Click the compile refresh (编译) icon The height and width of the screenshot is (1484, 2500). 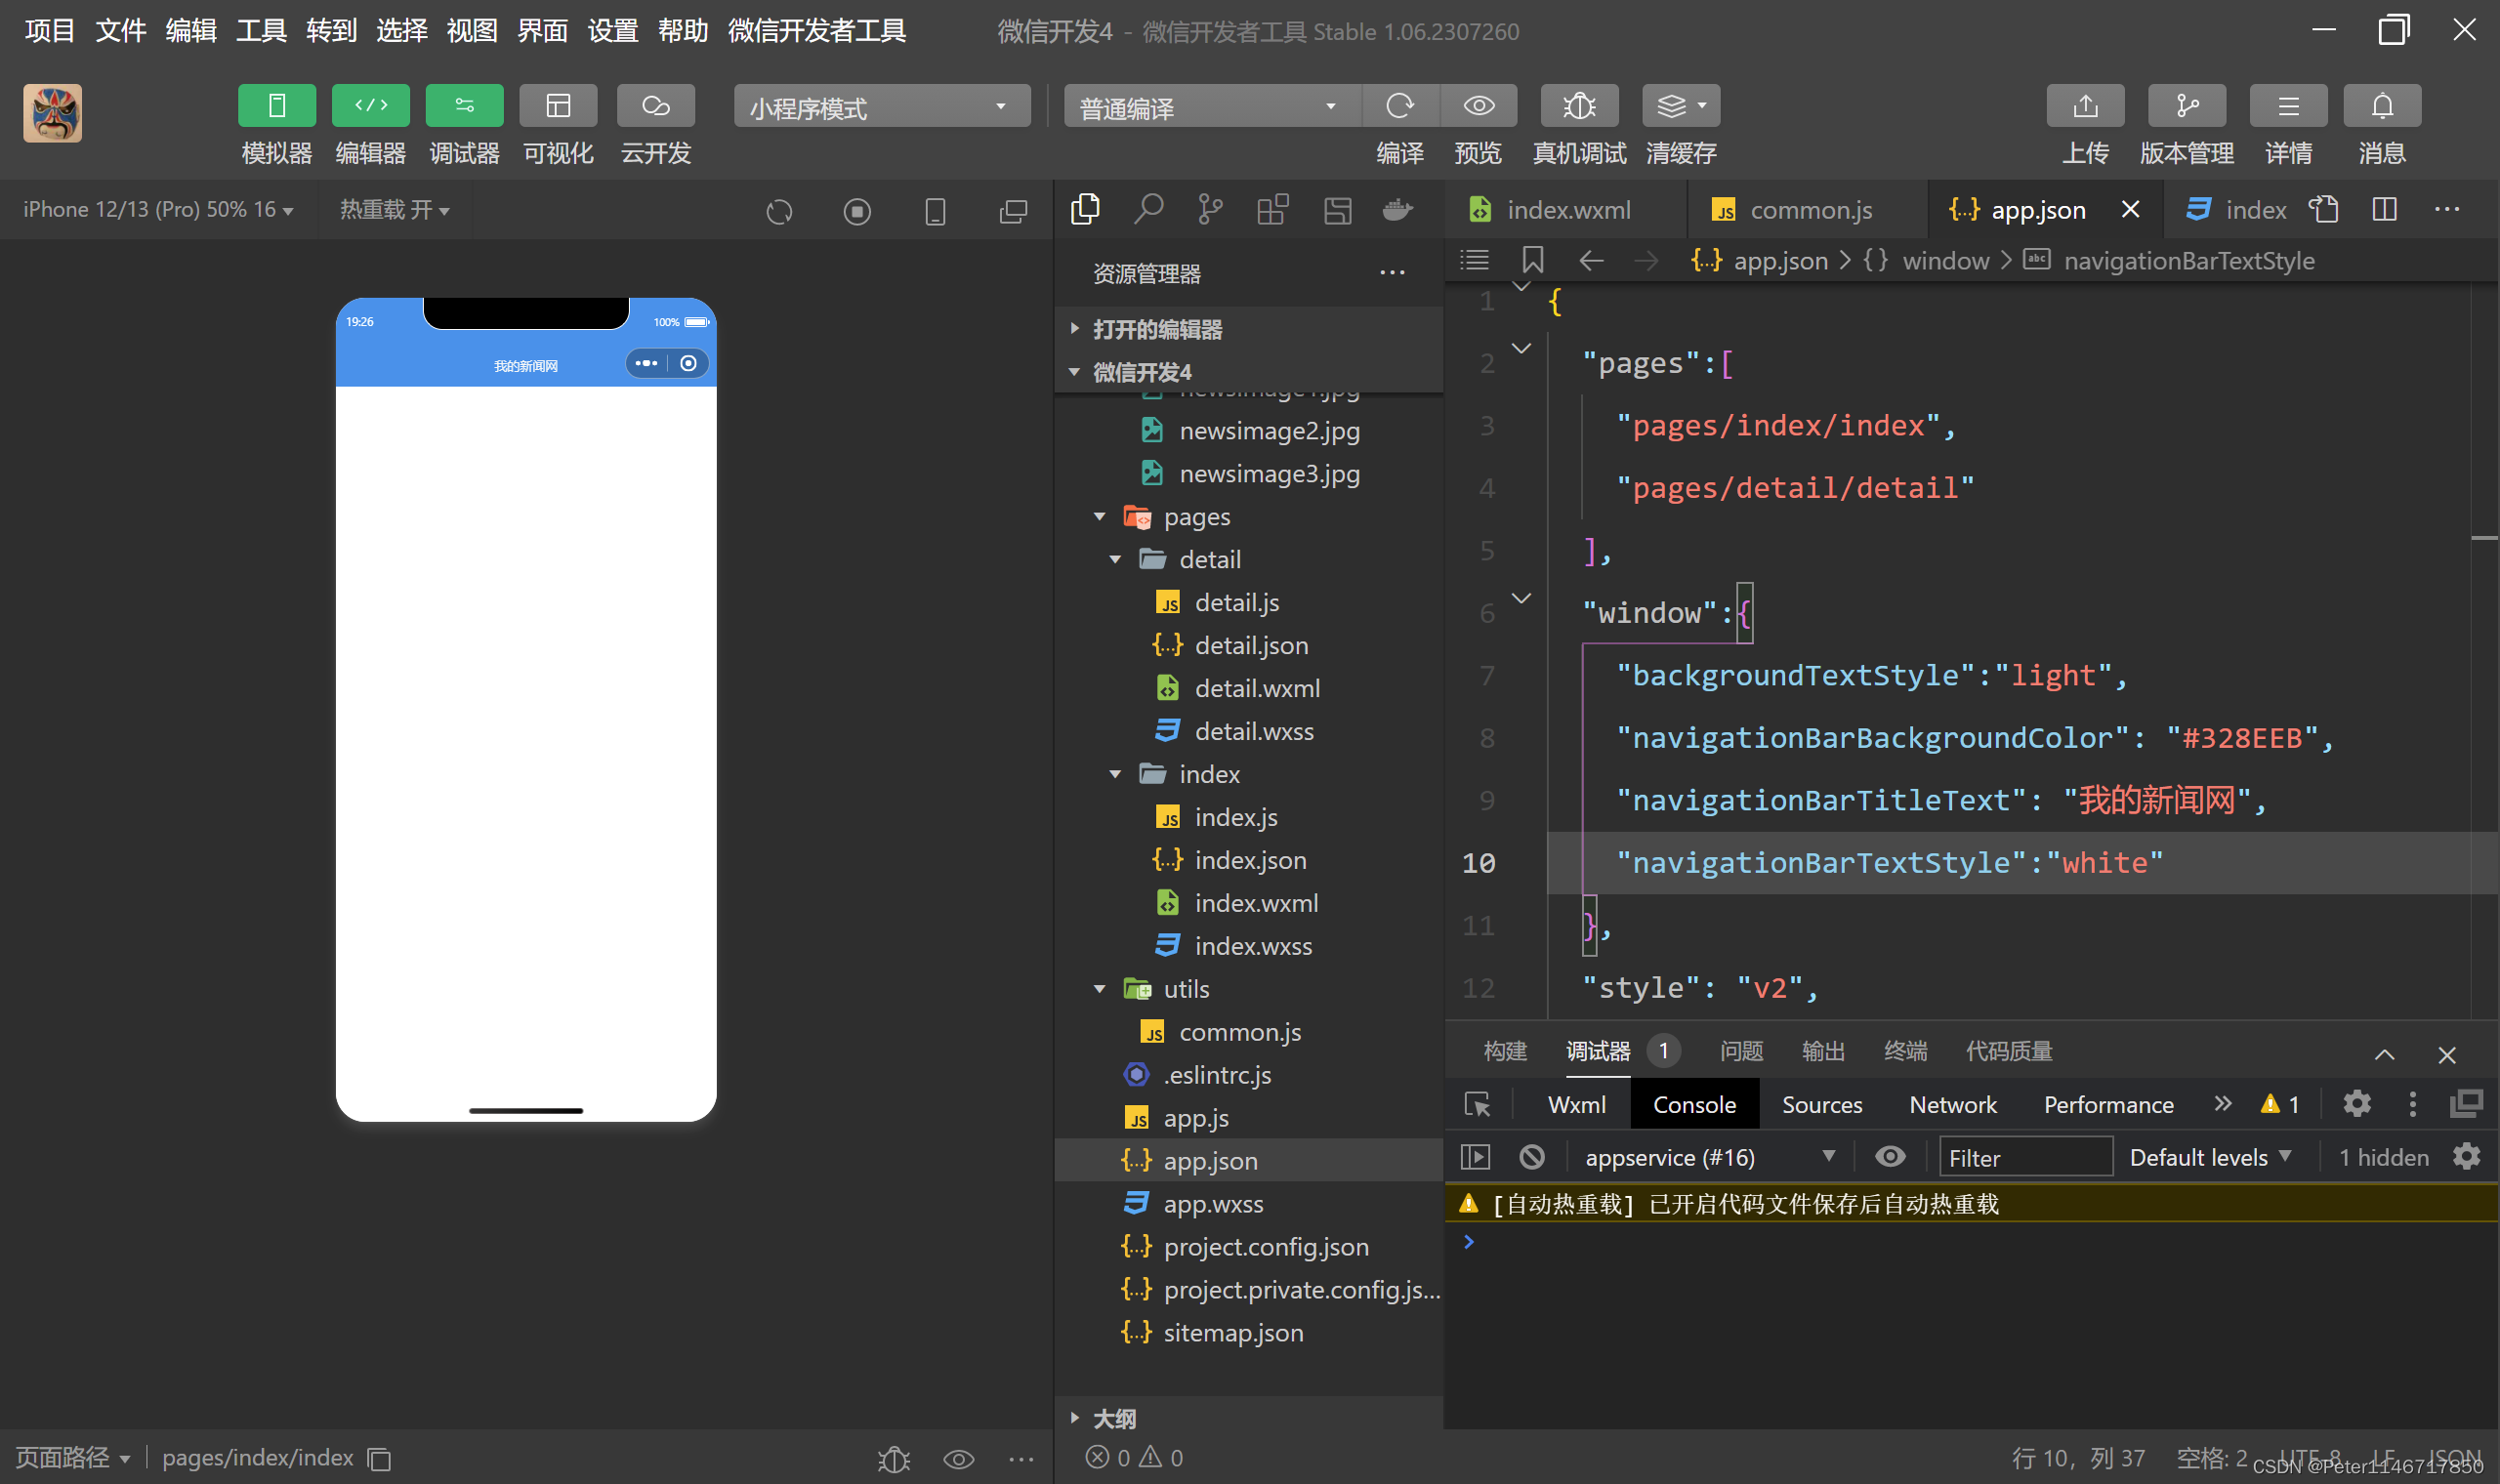1399,106
